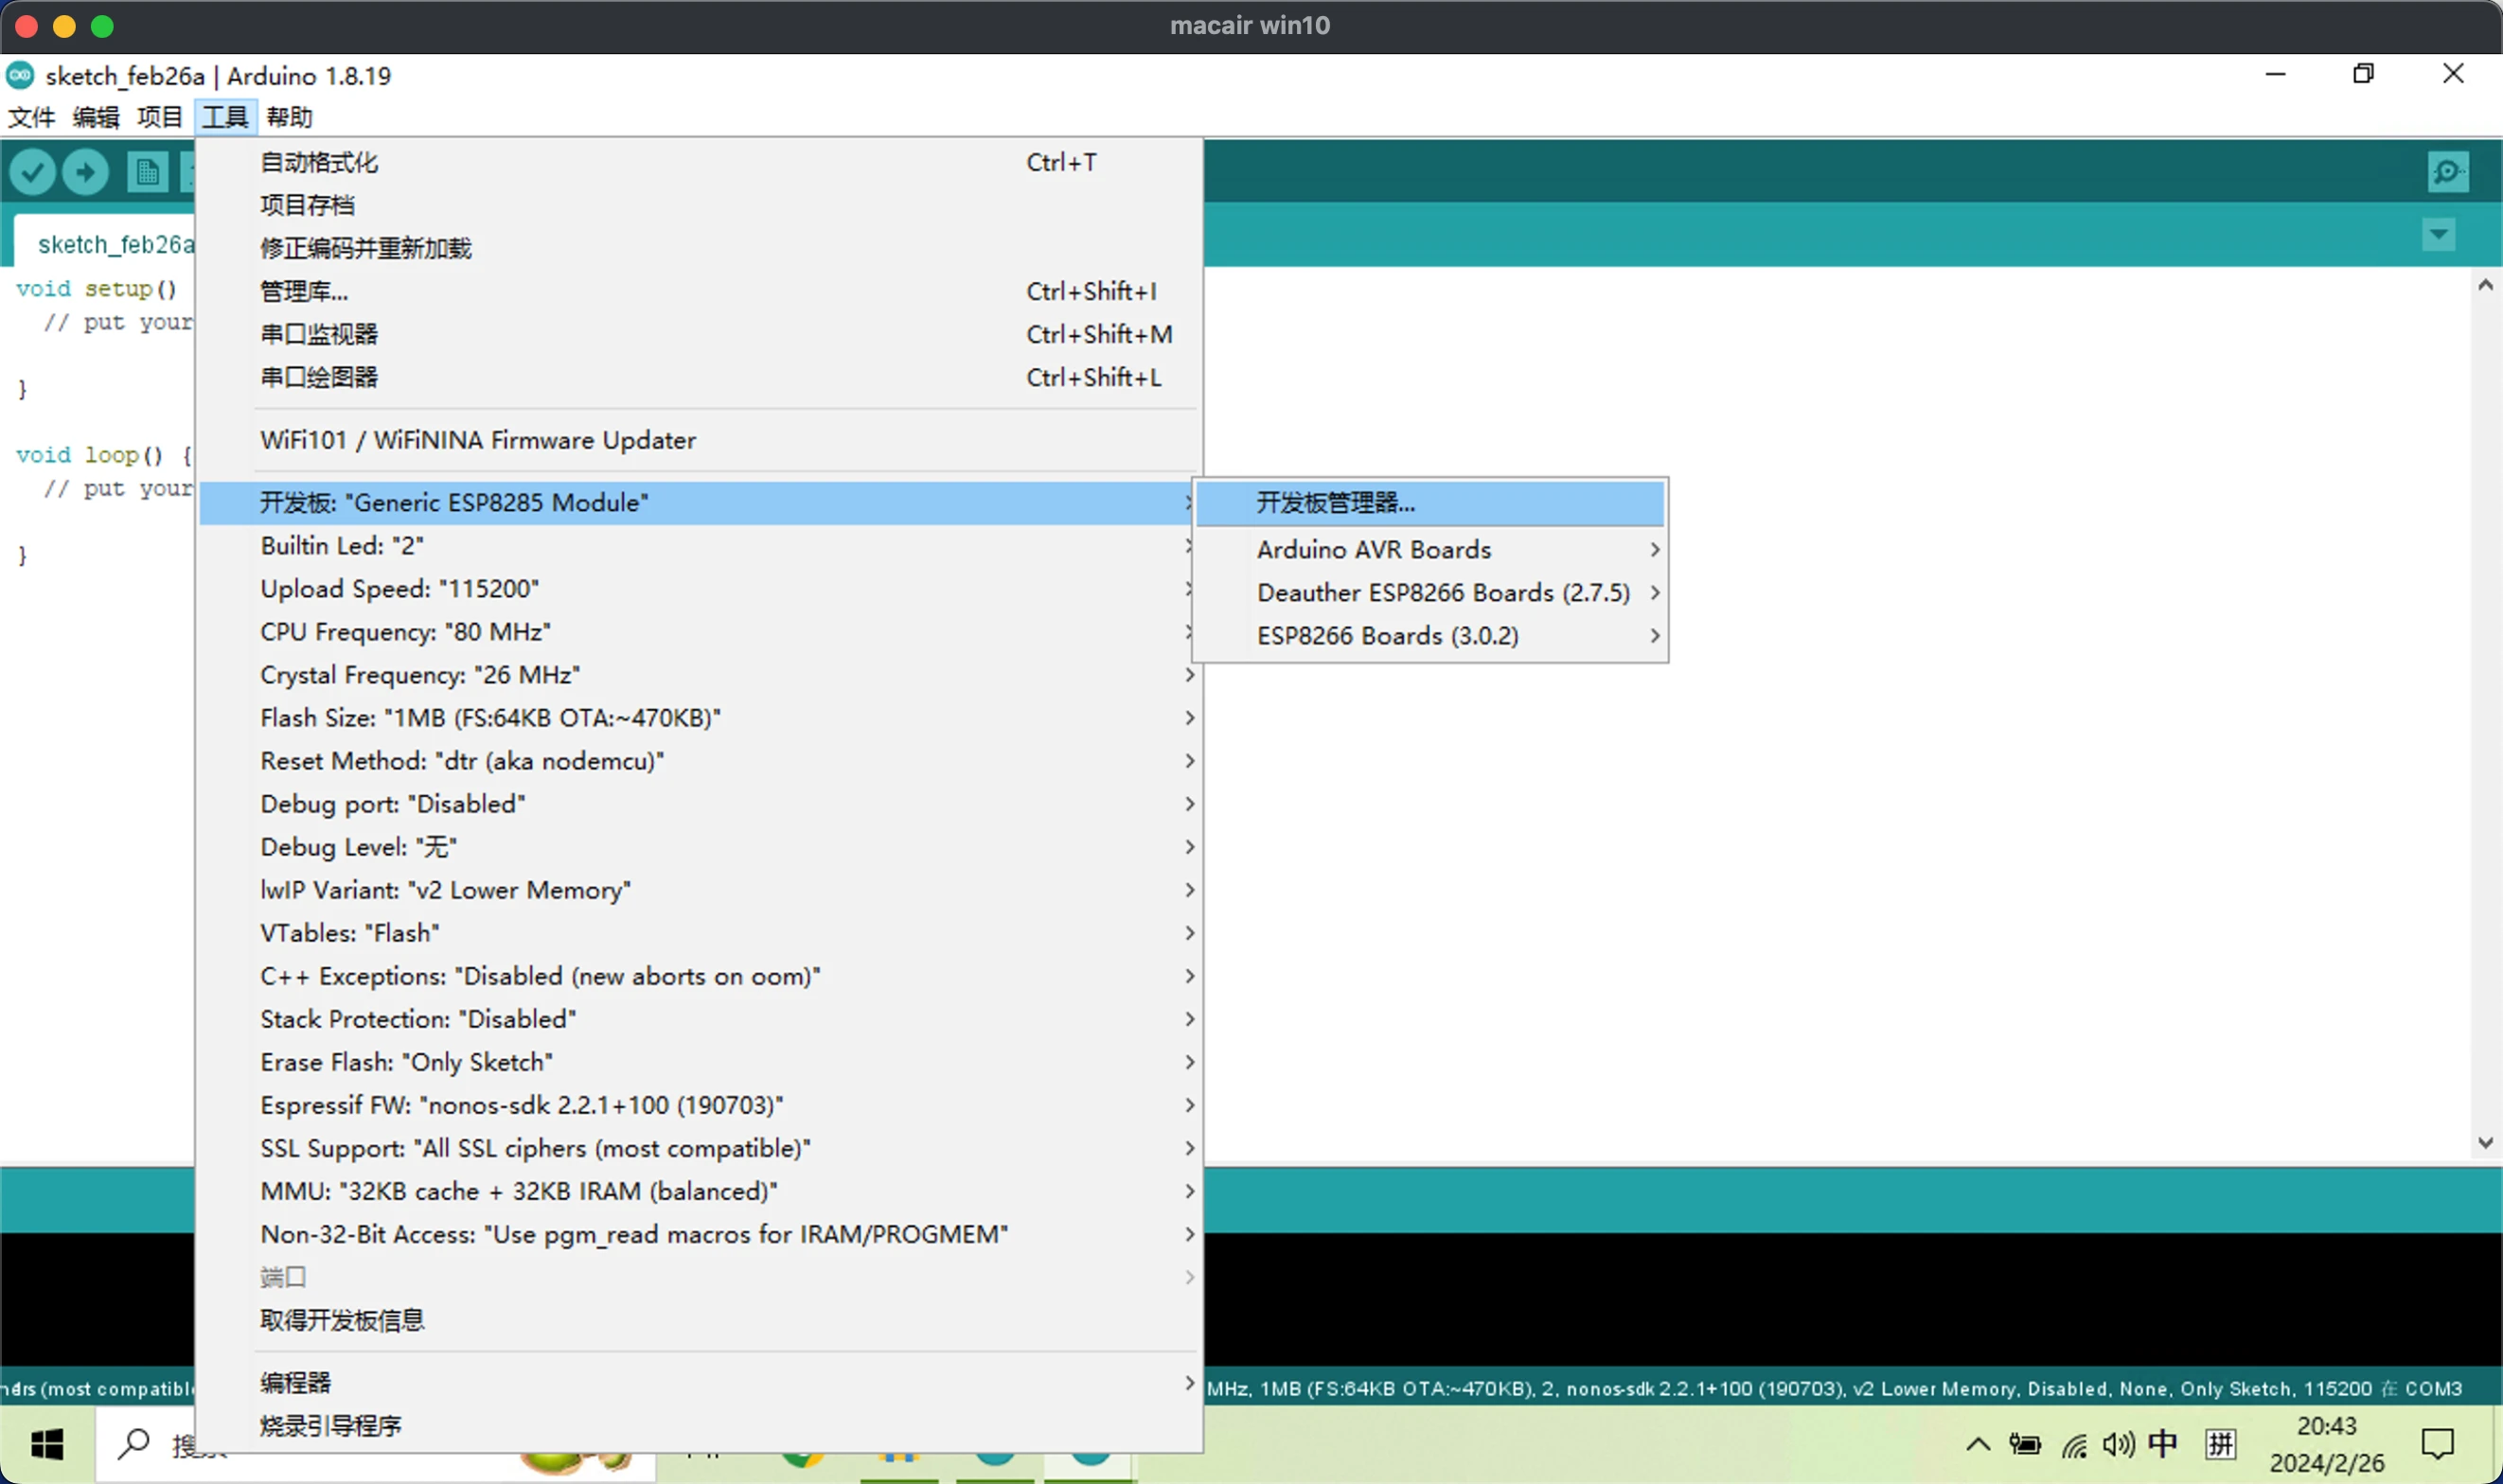Screen dimensions: 2503x1484
Task: Click WiFi101 / WiFiNINA Firmware Updater
Action: (x=478, y=440)
